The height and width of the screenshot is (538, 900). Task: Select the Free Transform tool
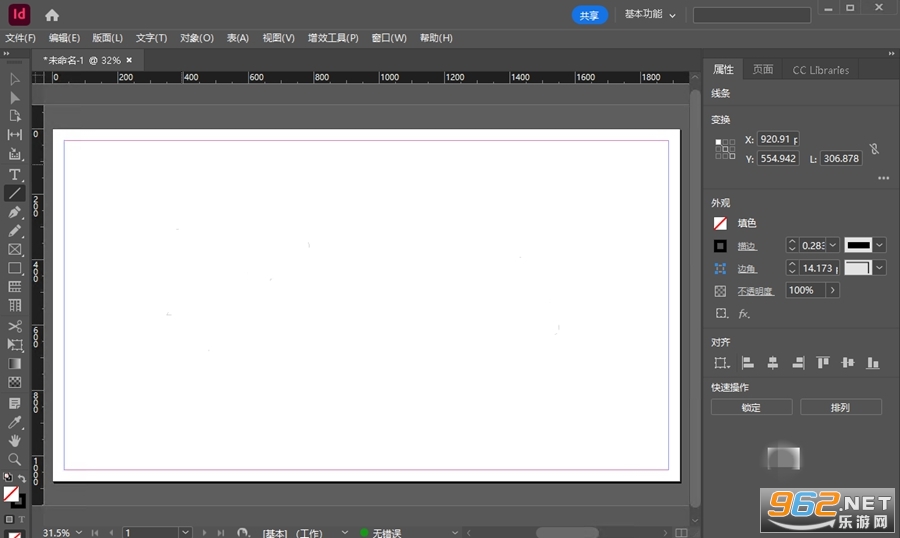coord(14,345)
